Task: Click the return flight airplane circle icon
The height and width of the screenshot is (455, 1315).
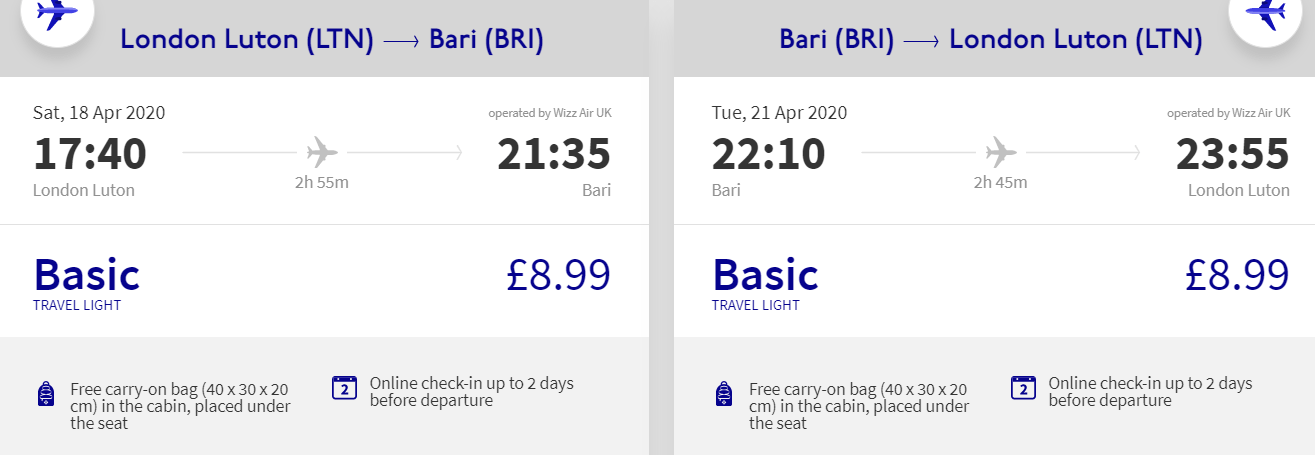Action: pos(1265,12)
